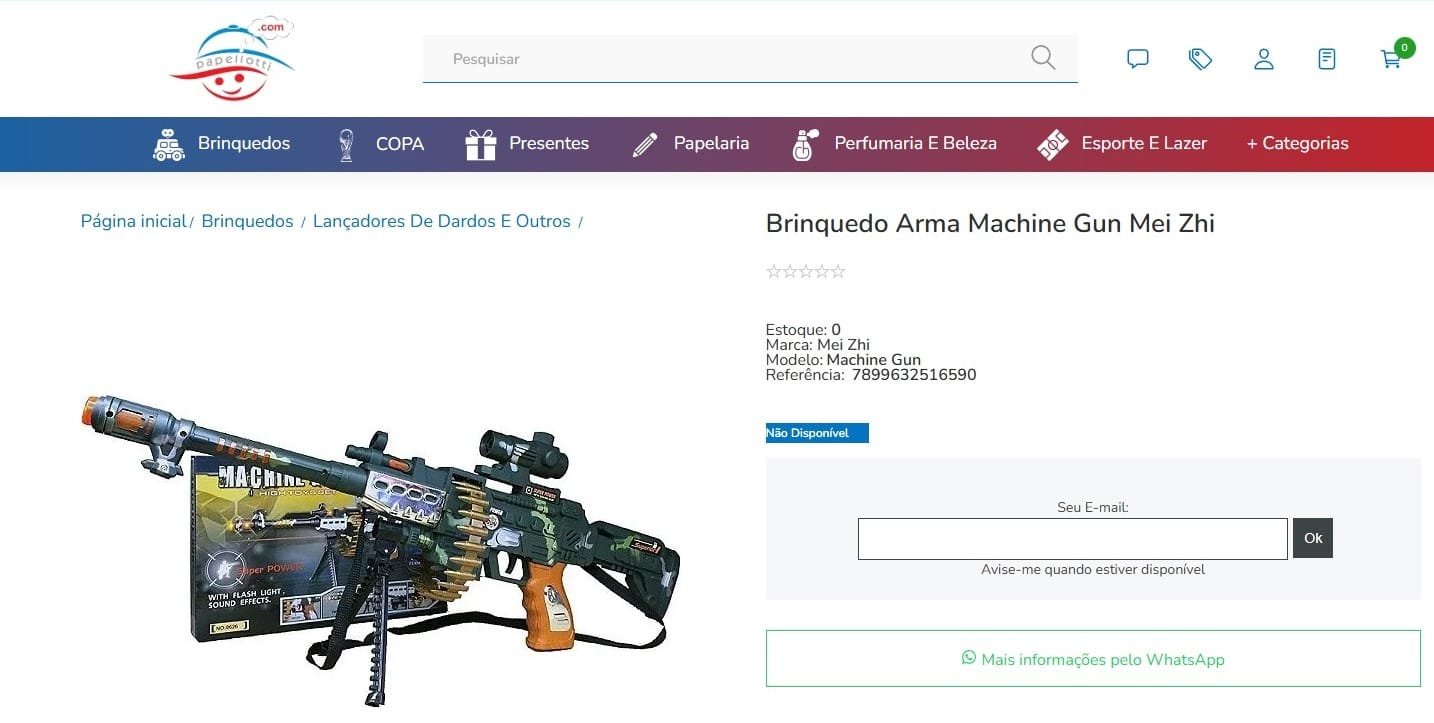Screen dimensions: 1434x723
Task: Select Perfumaria E Beleza category
Action: coord(893,144)
